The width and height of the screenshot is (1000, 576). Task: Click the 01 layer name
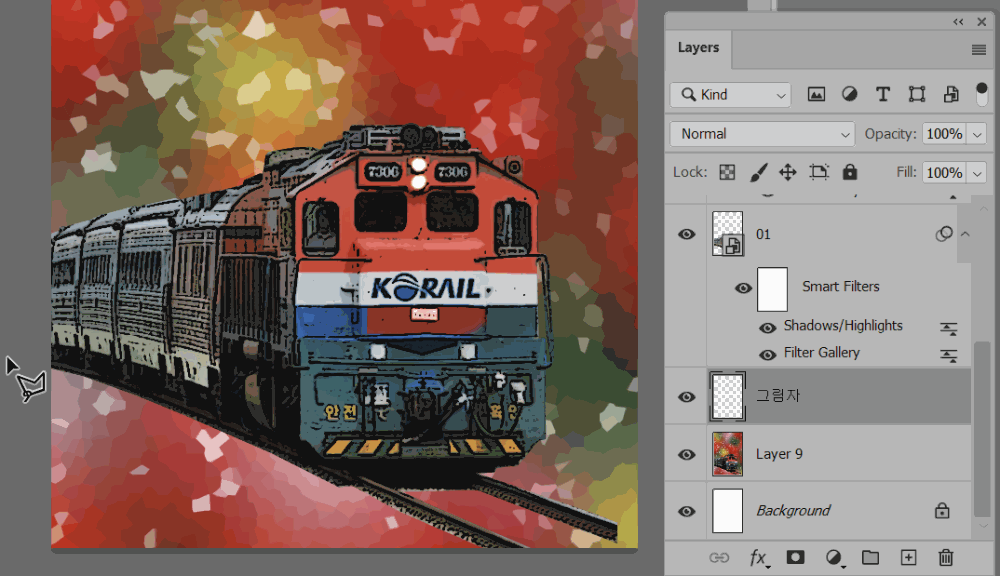[763, 235]
